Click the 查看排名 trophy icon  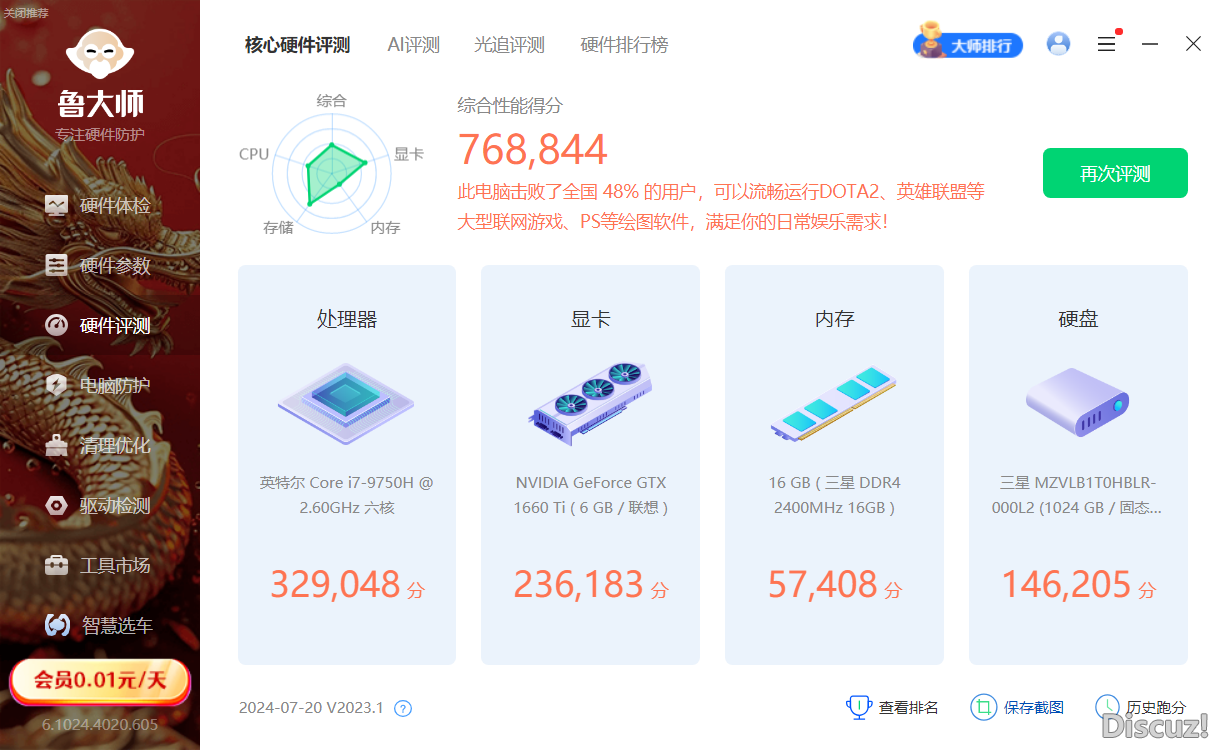coord(859,707)
